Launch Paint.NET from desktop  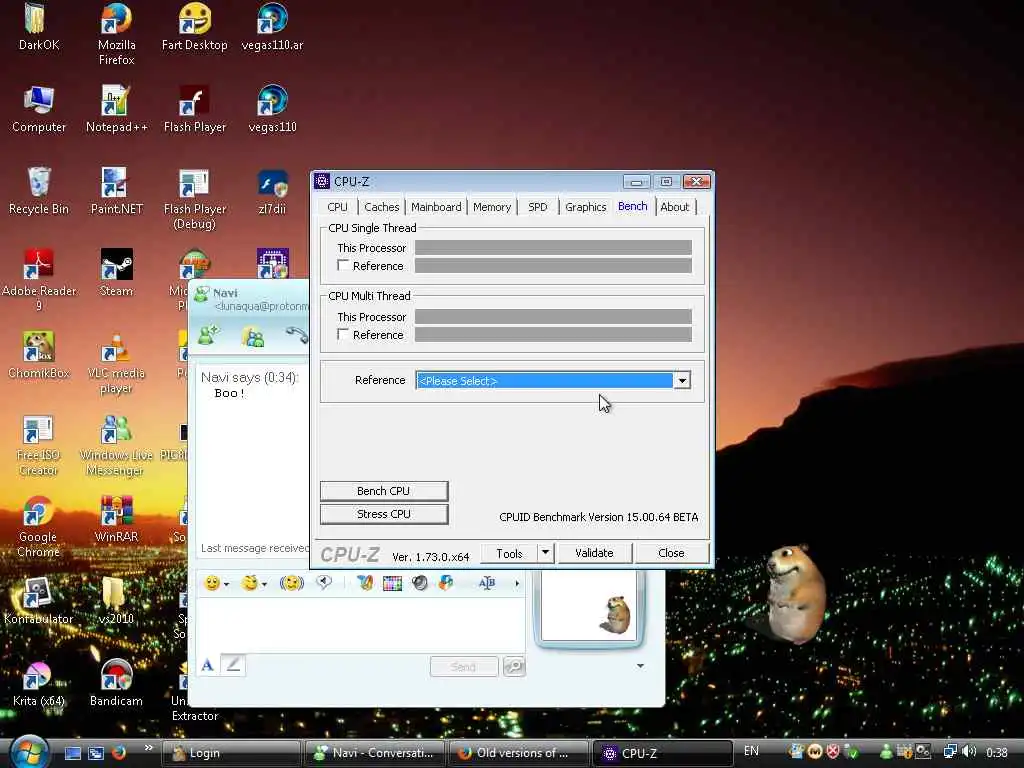(116, 191)
